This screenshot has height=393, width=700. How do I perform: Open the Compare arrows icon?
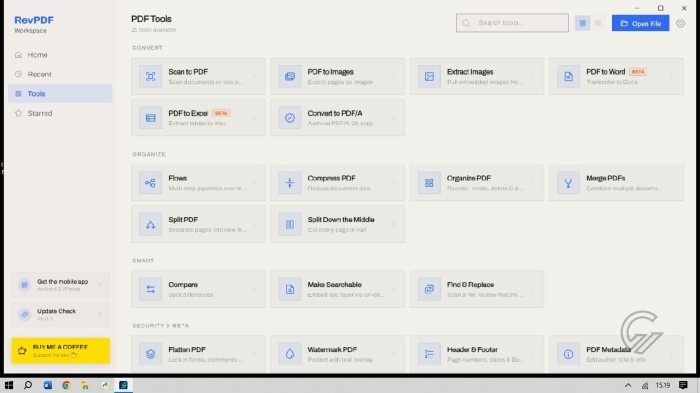click(x=150, y=289)
